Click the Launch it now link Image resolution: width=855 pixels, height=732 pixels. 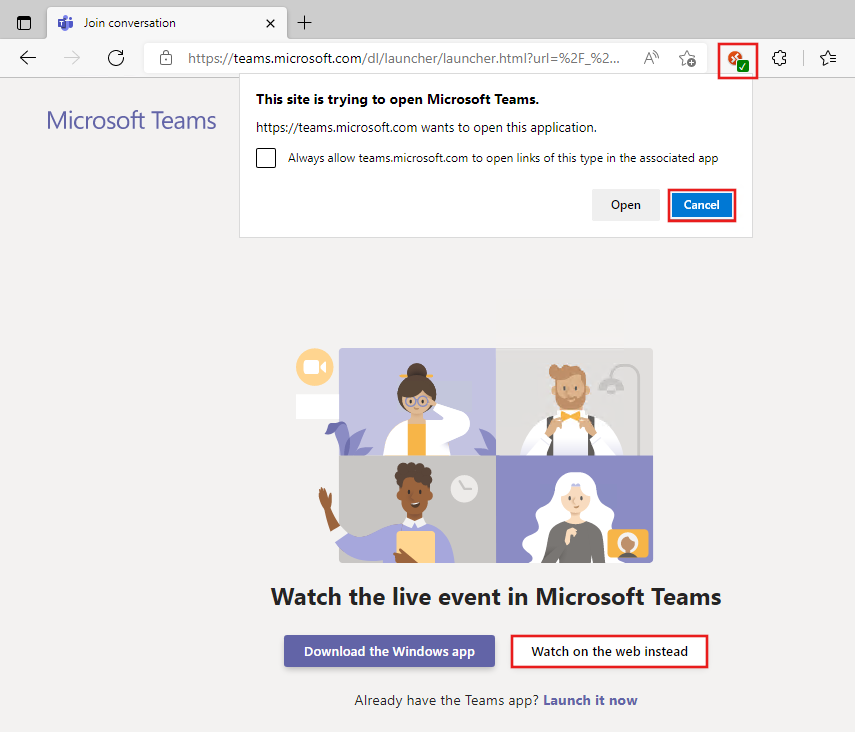[591, 700]
